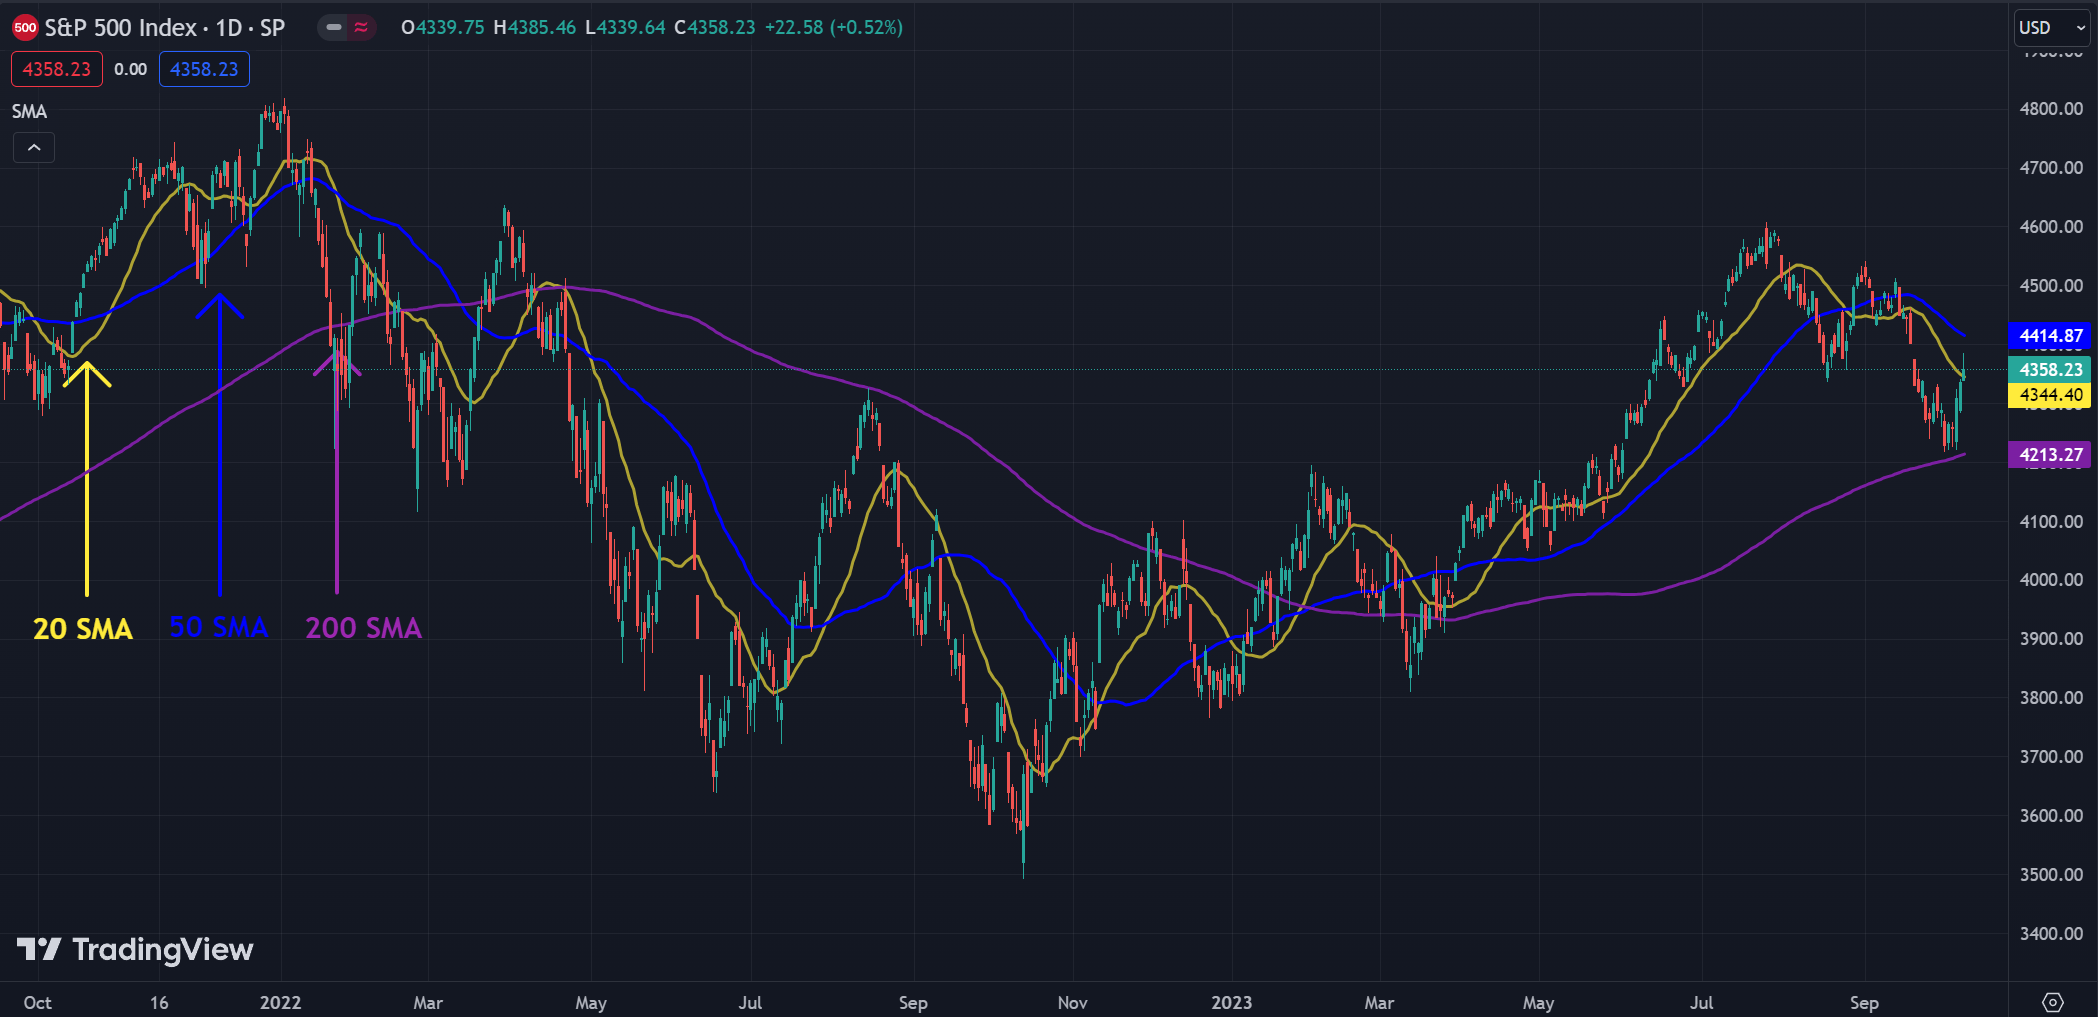Click the 2022 year label on time axis

[280, 1003]
